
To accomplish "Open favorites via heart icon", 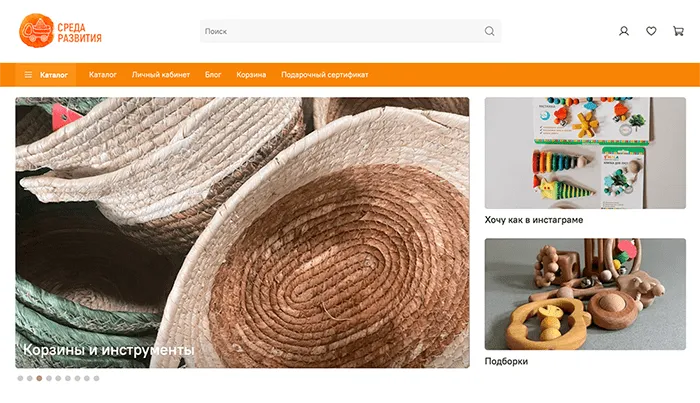I will 651,31.
